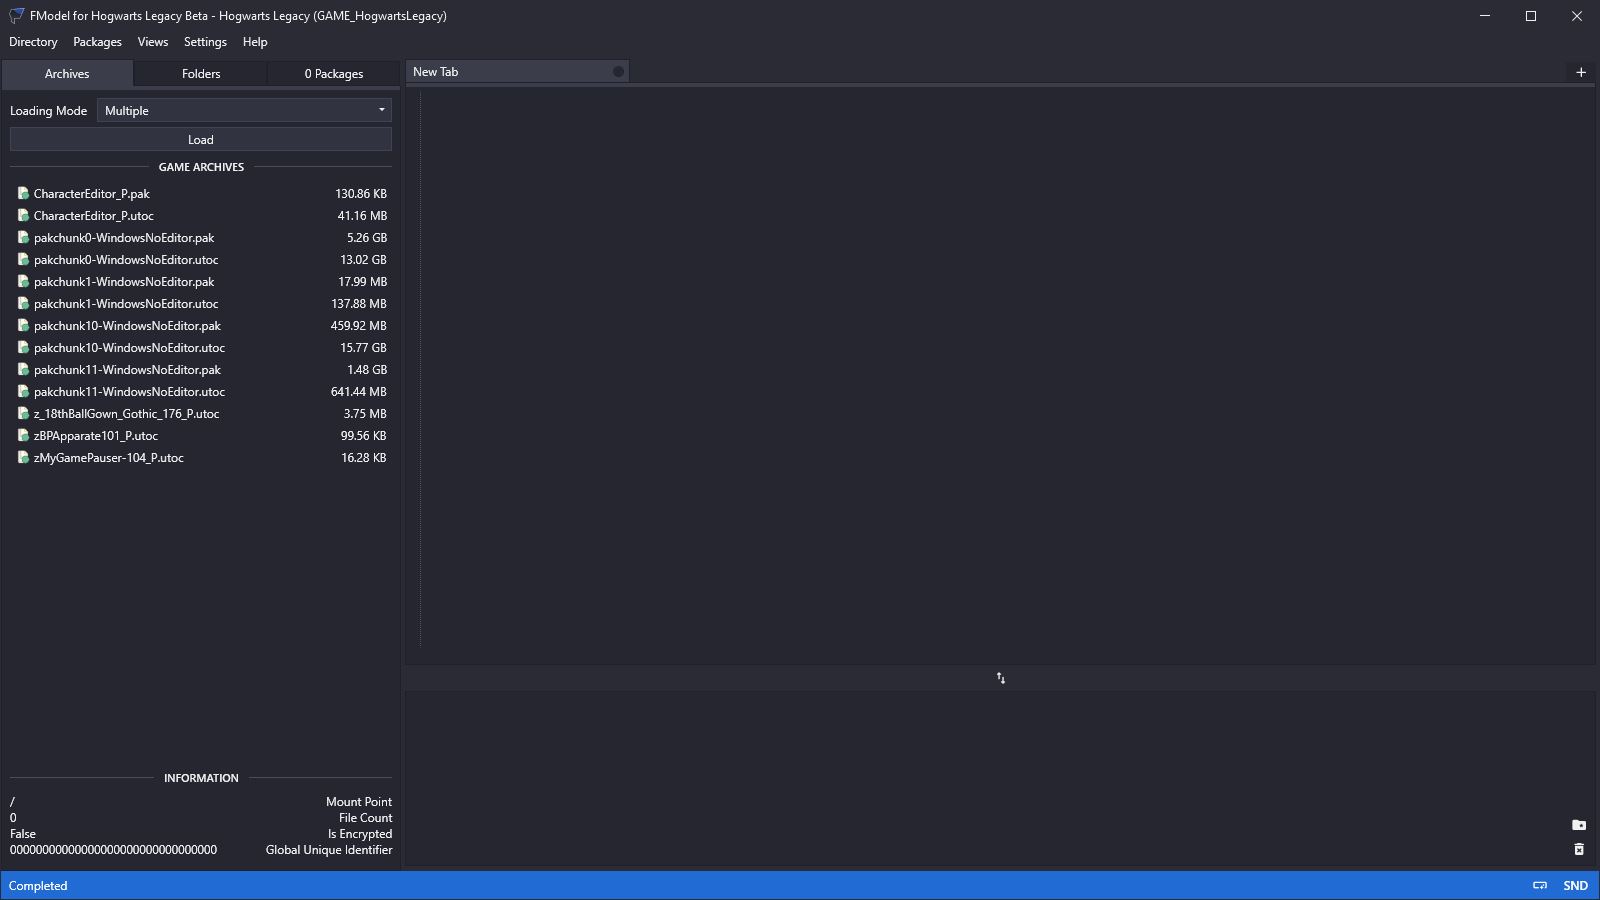Click the Global Unique Identifier zeros value
The image size is (1600, 900).
113,850
